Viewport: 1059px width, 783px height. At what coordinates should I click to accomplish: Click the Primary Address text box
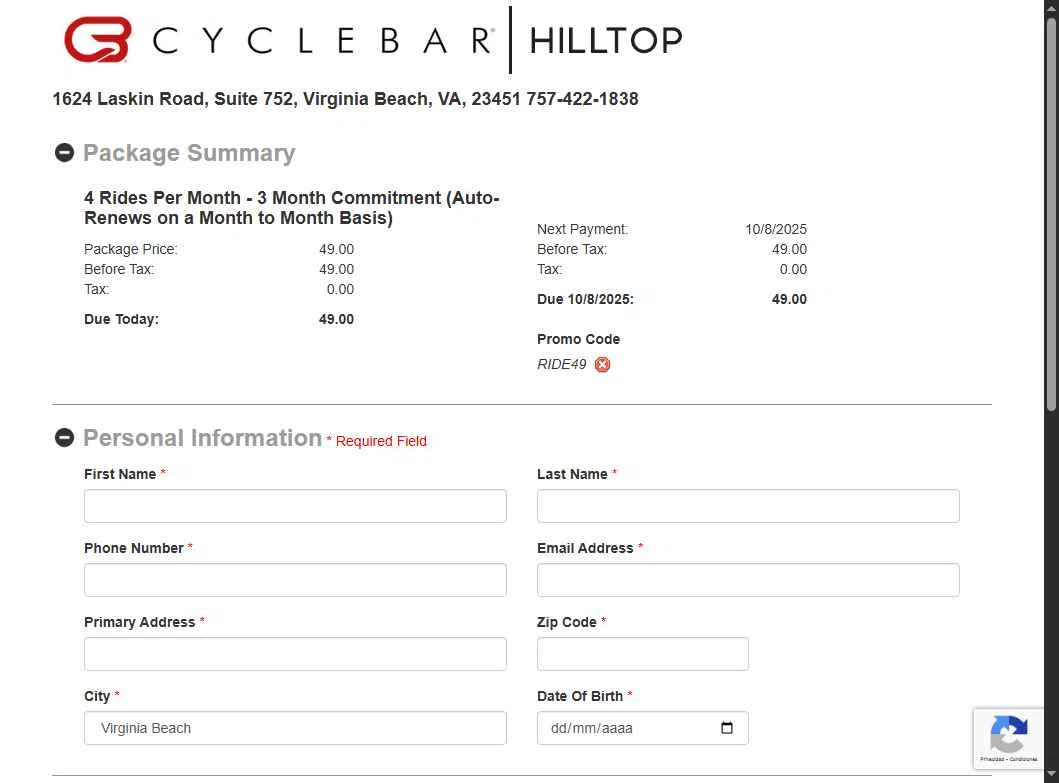[x=295, y=654]
